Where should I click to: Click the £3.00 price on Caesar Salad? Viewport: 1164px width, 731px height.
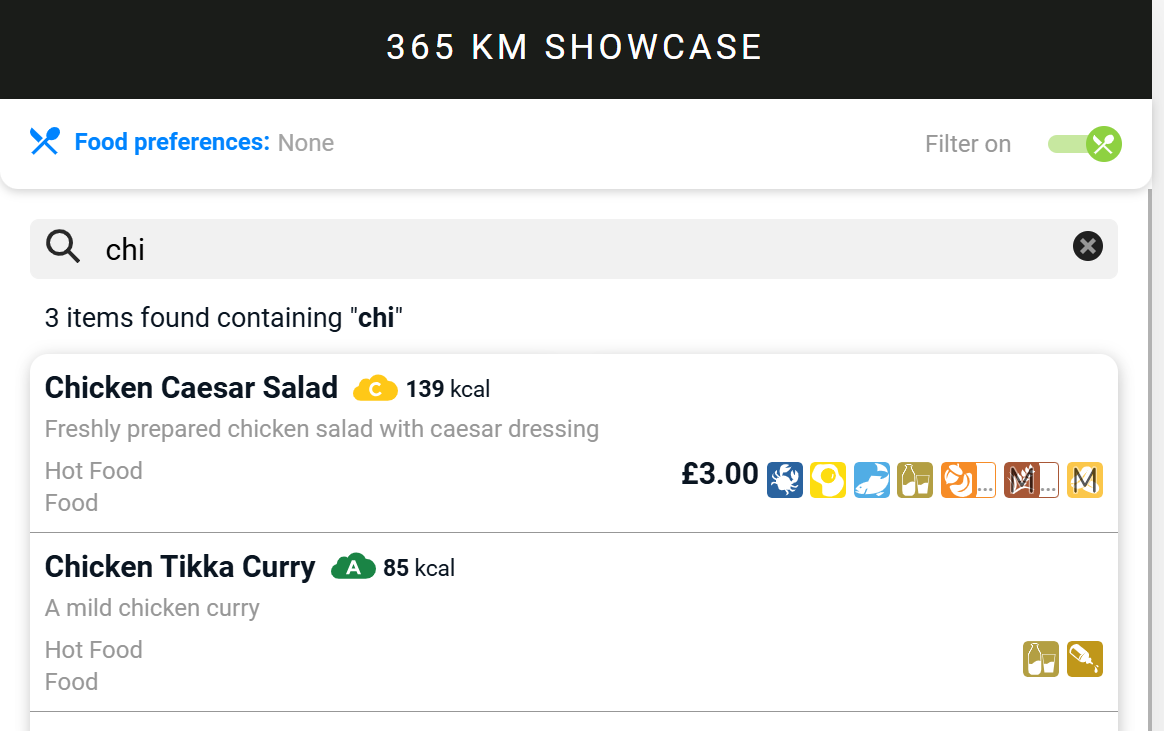point(720,475)
